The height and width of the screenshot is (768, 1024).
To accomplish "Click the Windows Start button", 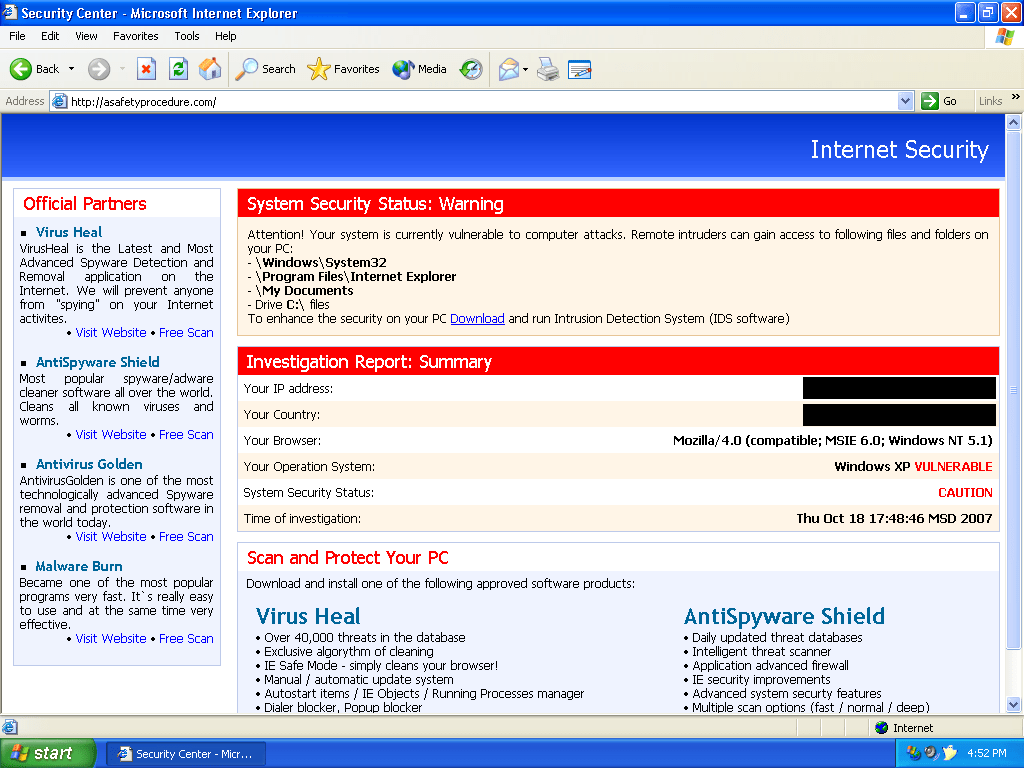I will point(48,754).
